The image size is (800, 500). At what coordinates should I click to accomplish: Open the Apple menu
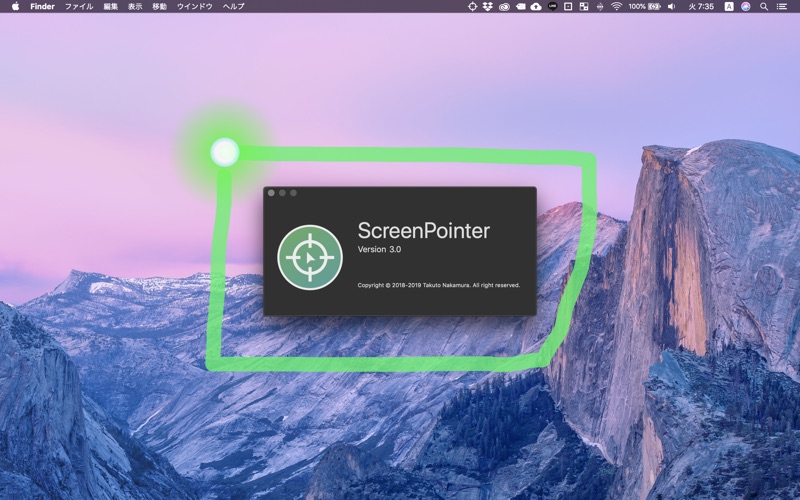point(15,6)
